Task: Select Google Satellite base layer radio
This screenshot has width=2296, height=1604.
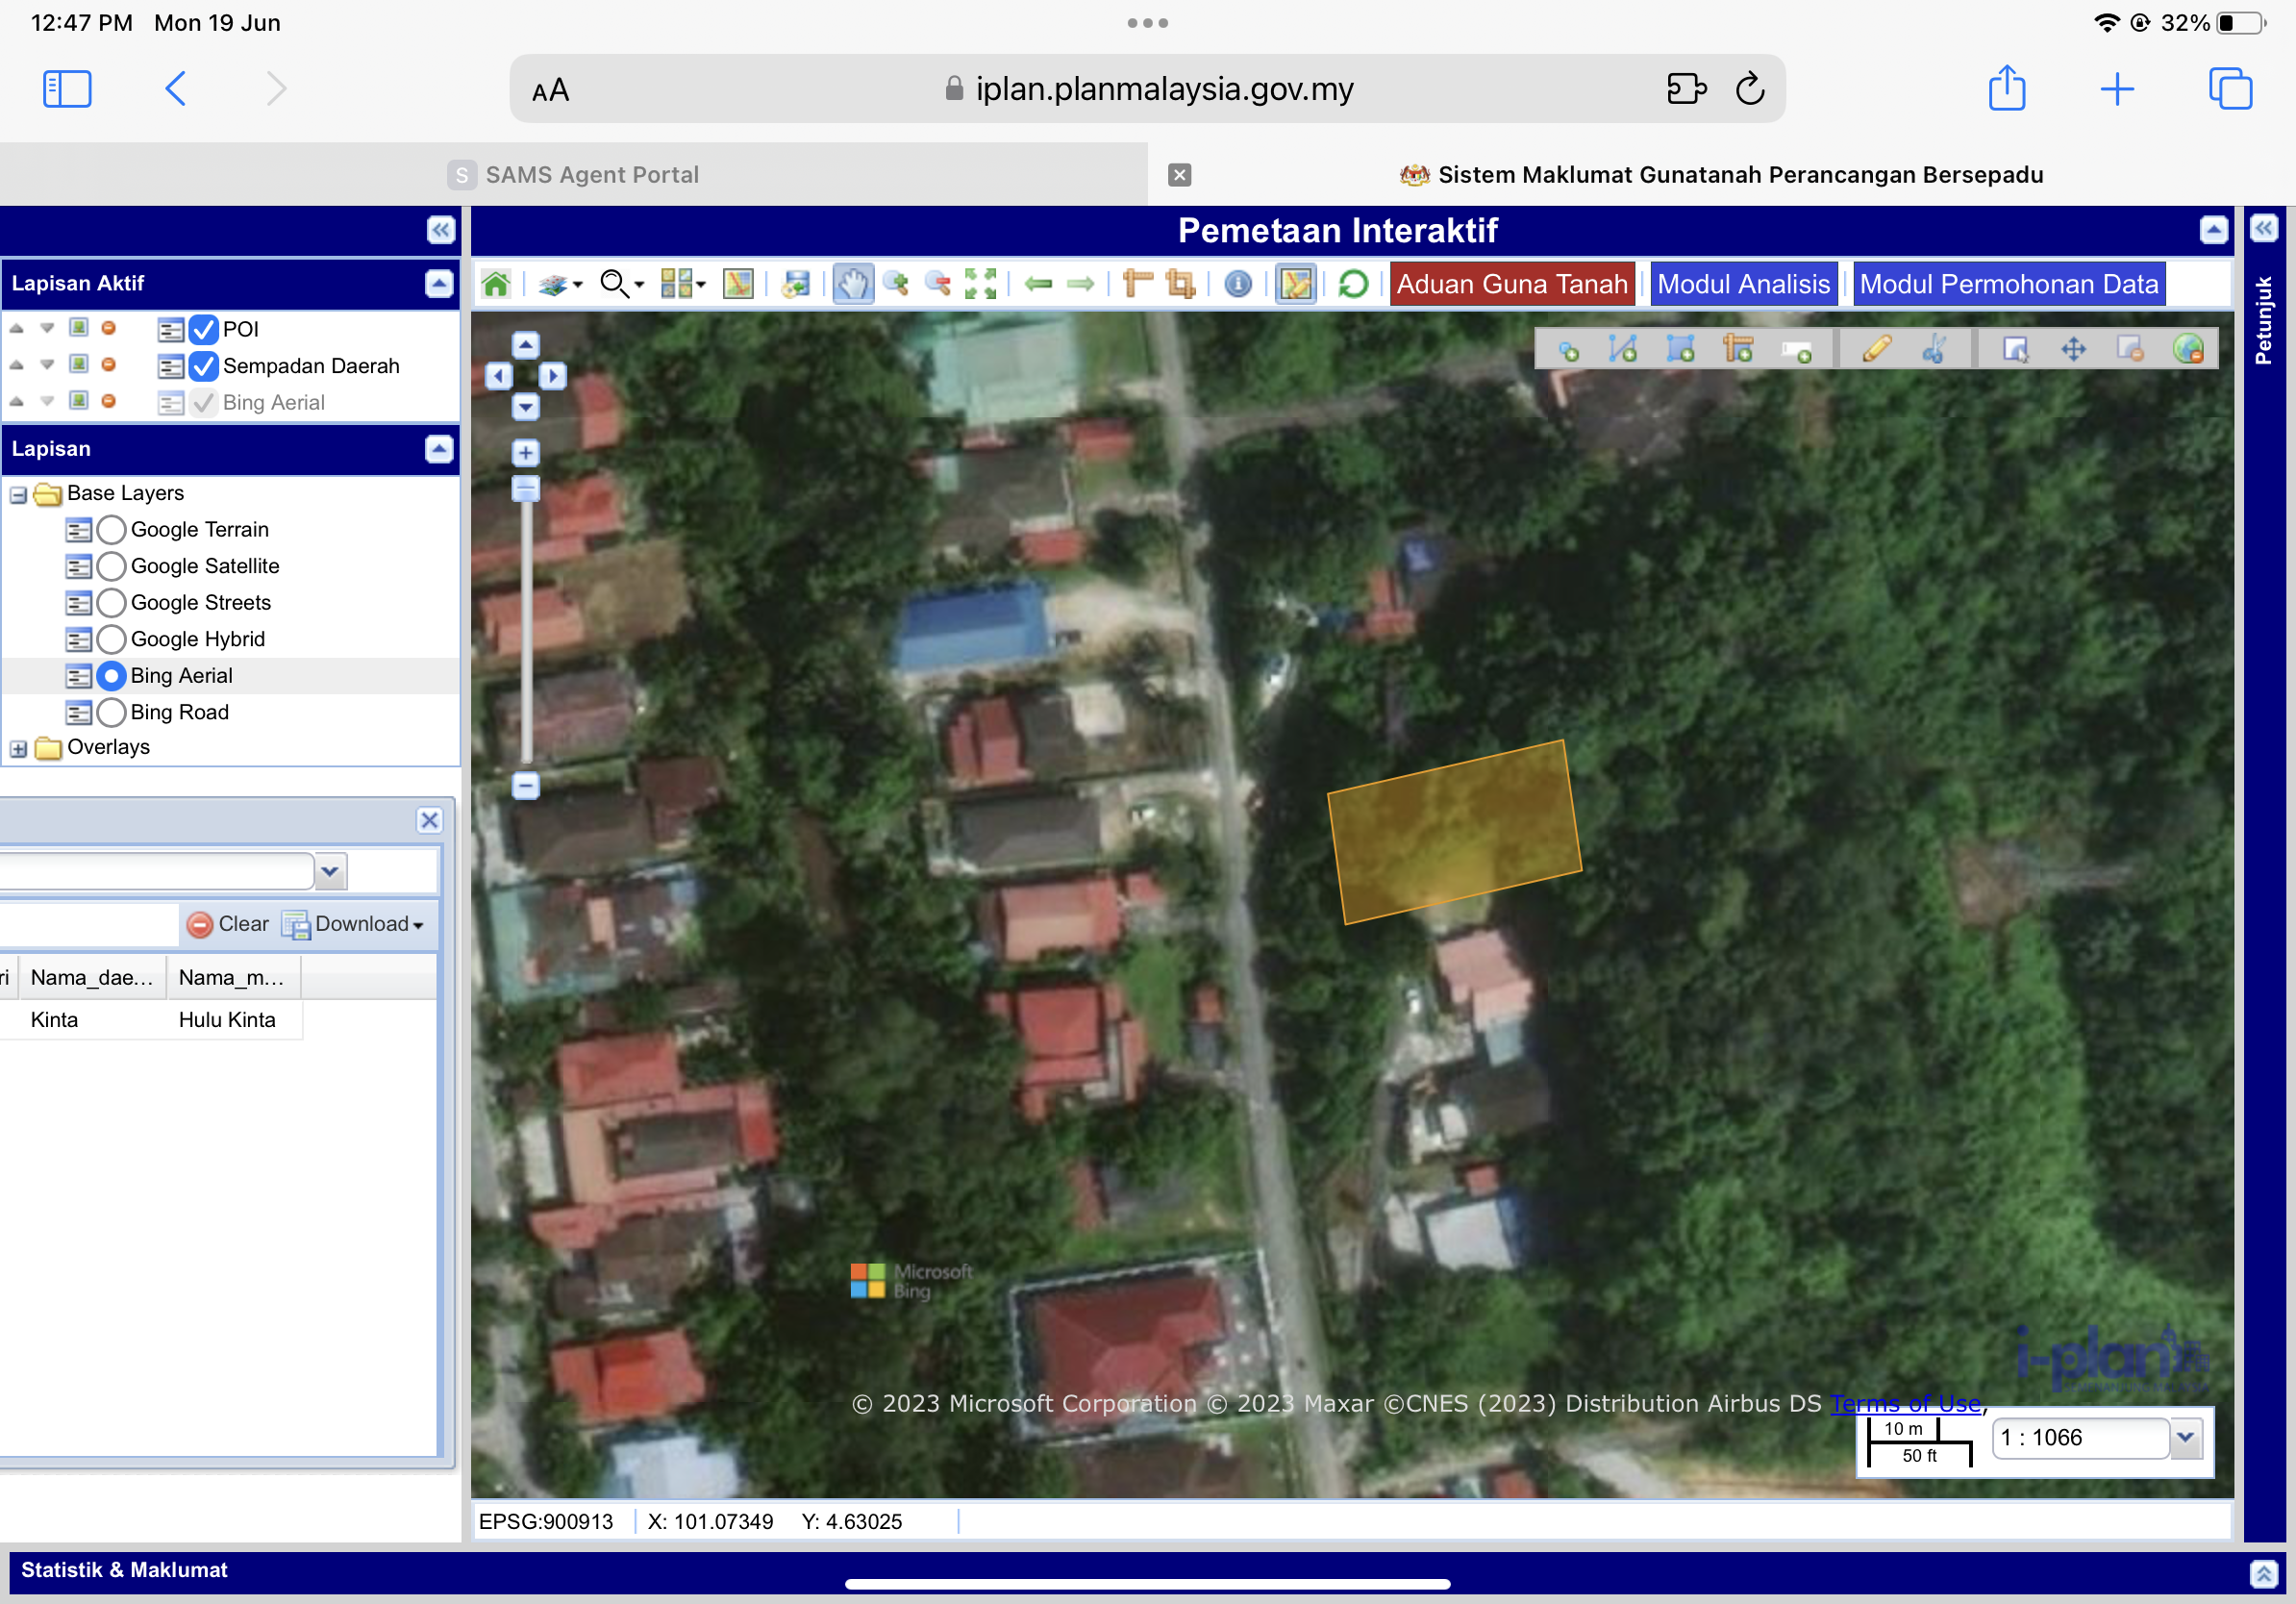Action: click(x=112, y=566)
